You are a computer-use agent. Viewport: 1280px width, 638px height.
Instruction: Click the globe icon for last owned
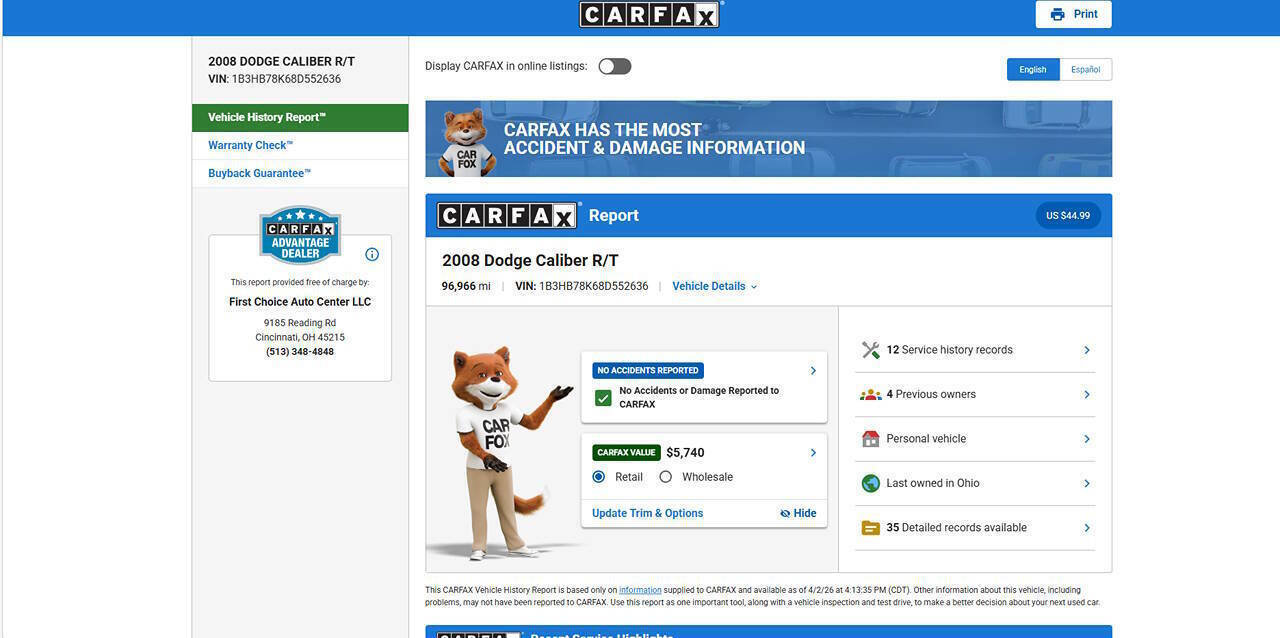point(870,483)
